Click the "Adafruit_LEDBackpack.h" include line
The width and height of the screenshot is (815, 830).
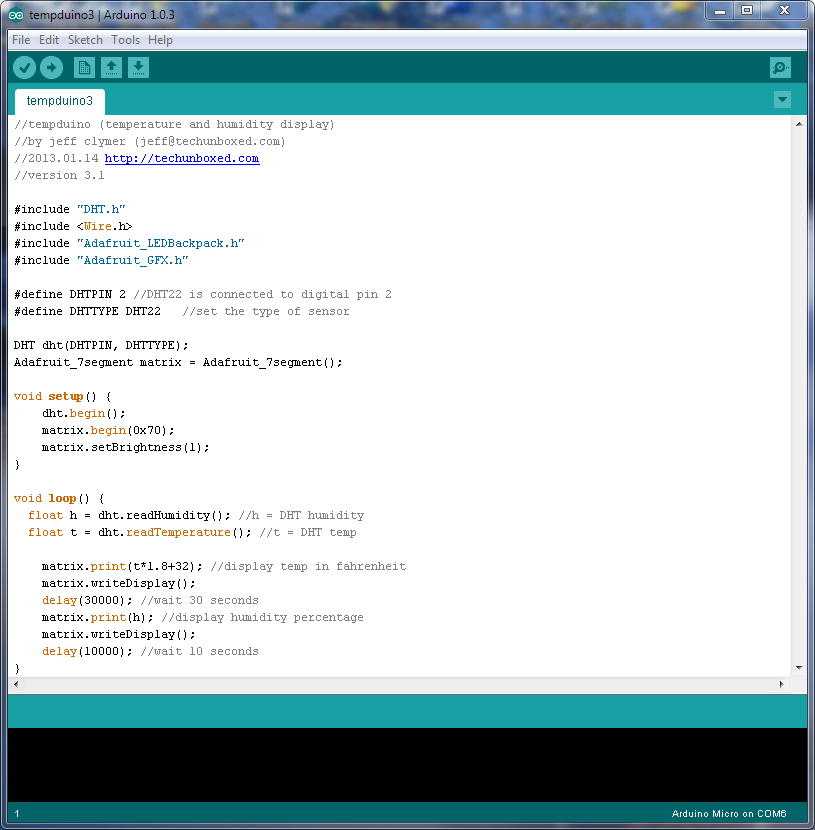(129, 243)
